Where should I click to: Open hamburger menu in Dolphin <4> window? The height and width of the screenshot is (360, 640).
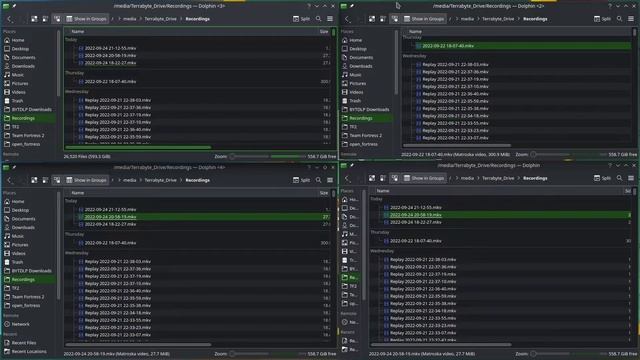click(330, 180)
